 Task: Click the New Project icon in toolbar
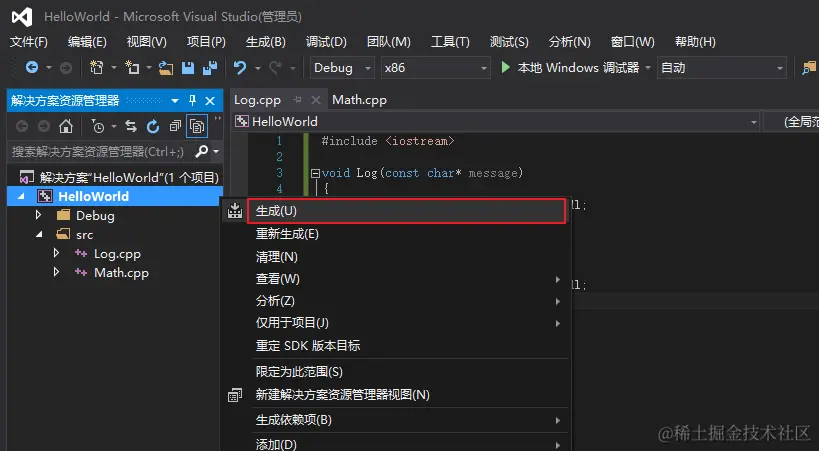tap(97, 67)
